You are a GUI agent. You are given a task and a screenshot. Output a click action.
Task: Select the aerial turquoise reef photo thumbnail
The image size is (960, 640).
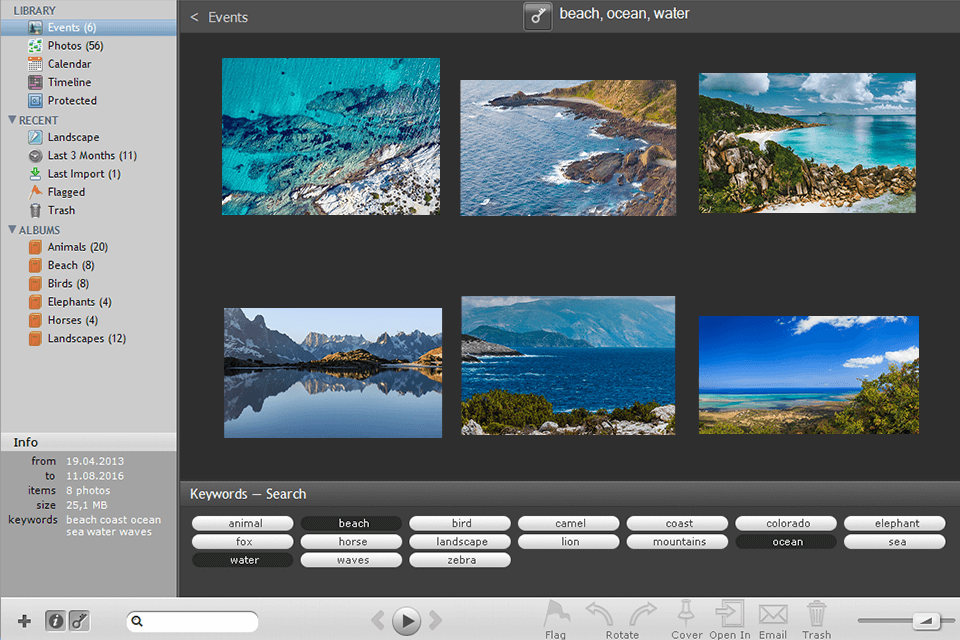point(331,137)
